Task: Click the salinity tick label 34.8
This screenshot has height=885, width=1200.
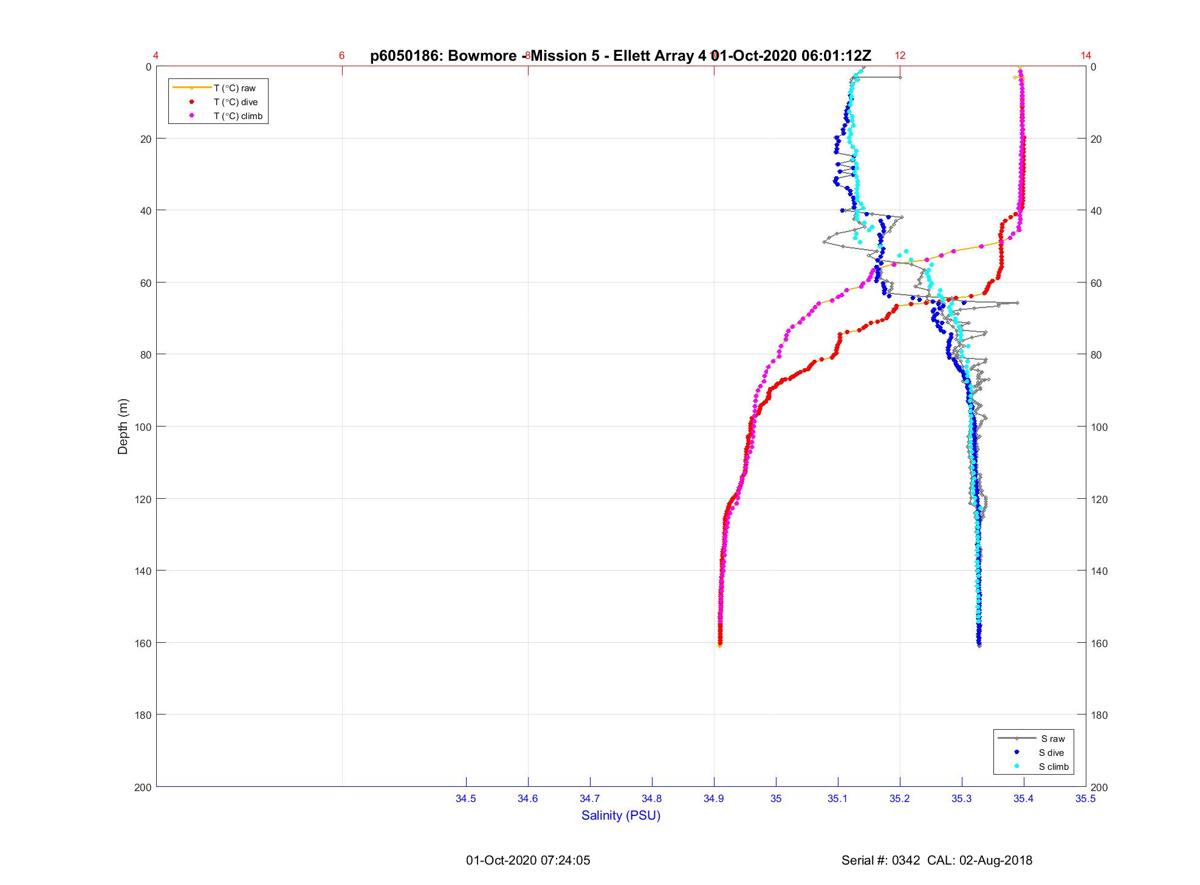Action: (652, 799)
